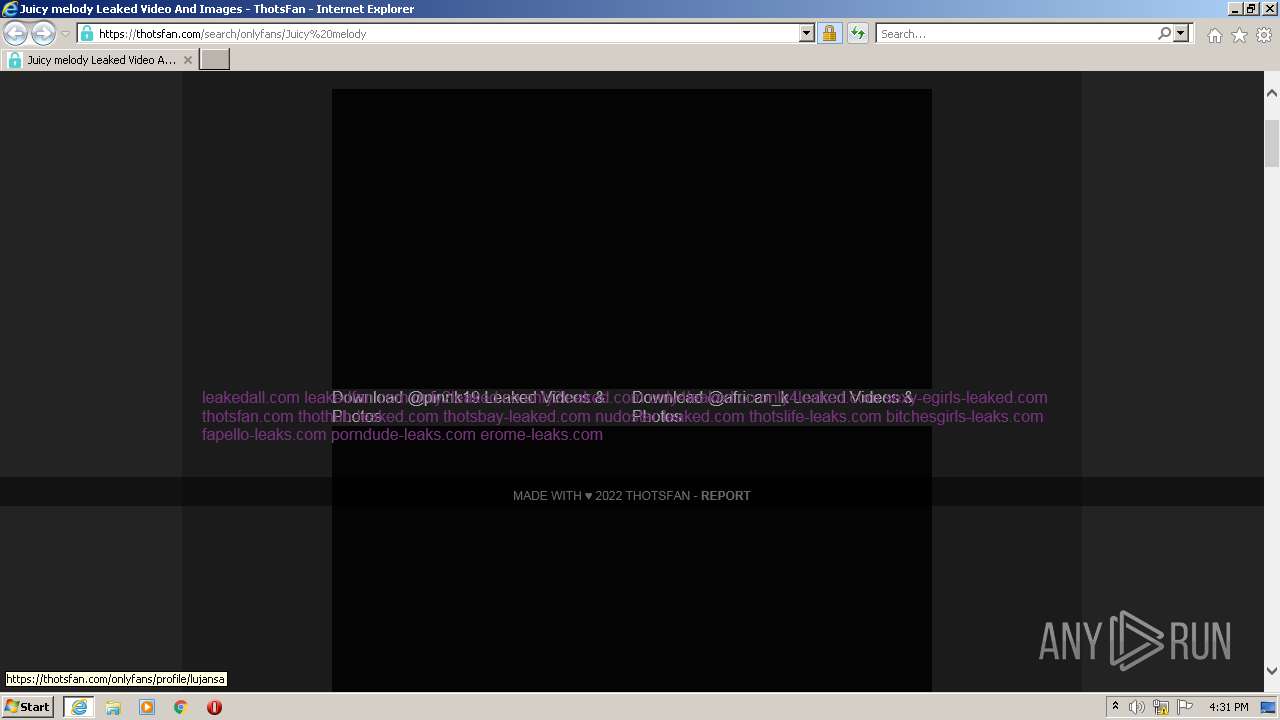
Task: Open the leakedall.com link
Action: [x=250, y=398]
